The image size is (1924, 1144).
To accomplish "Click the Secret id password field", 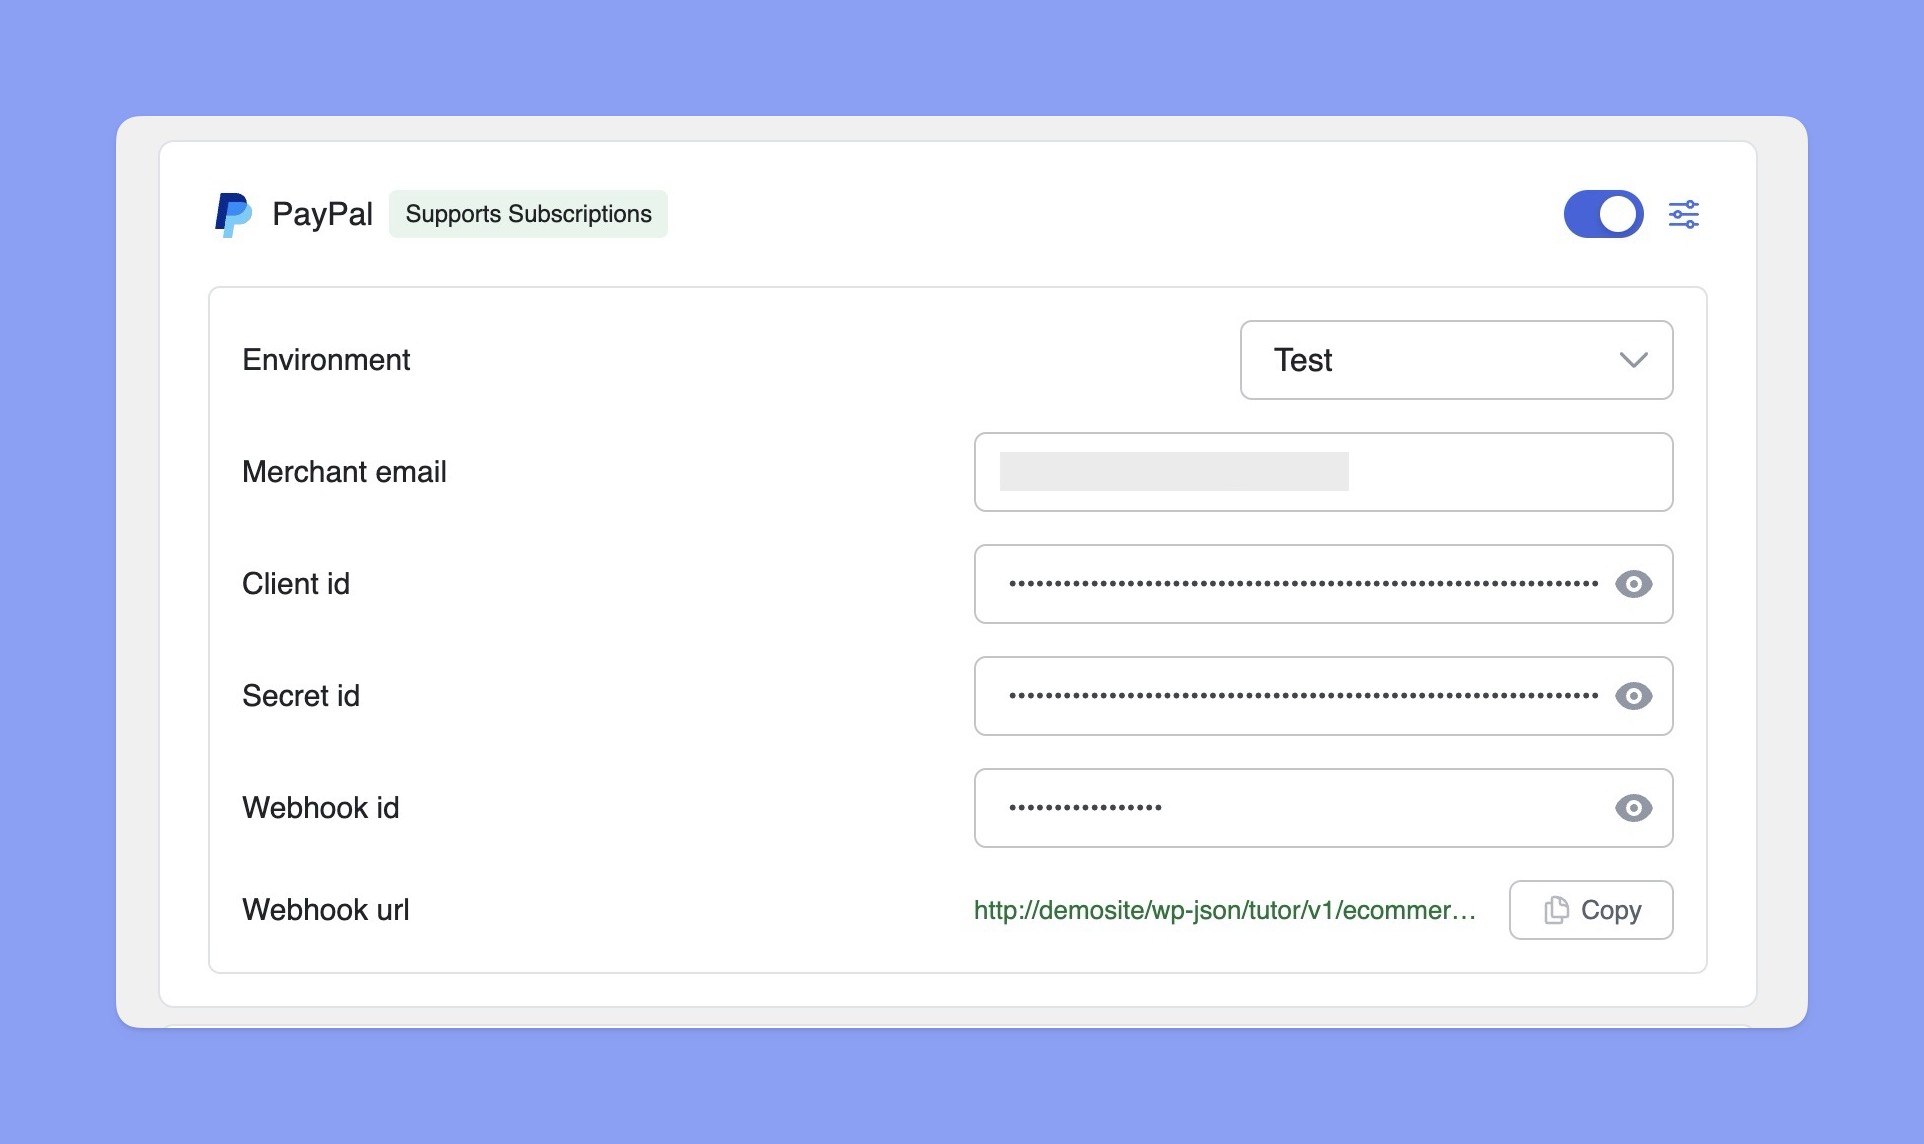I will [1323, 696].
